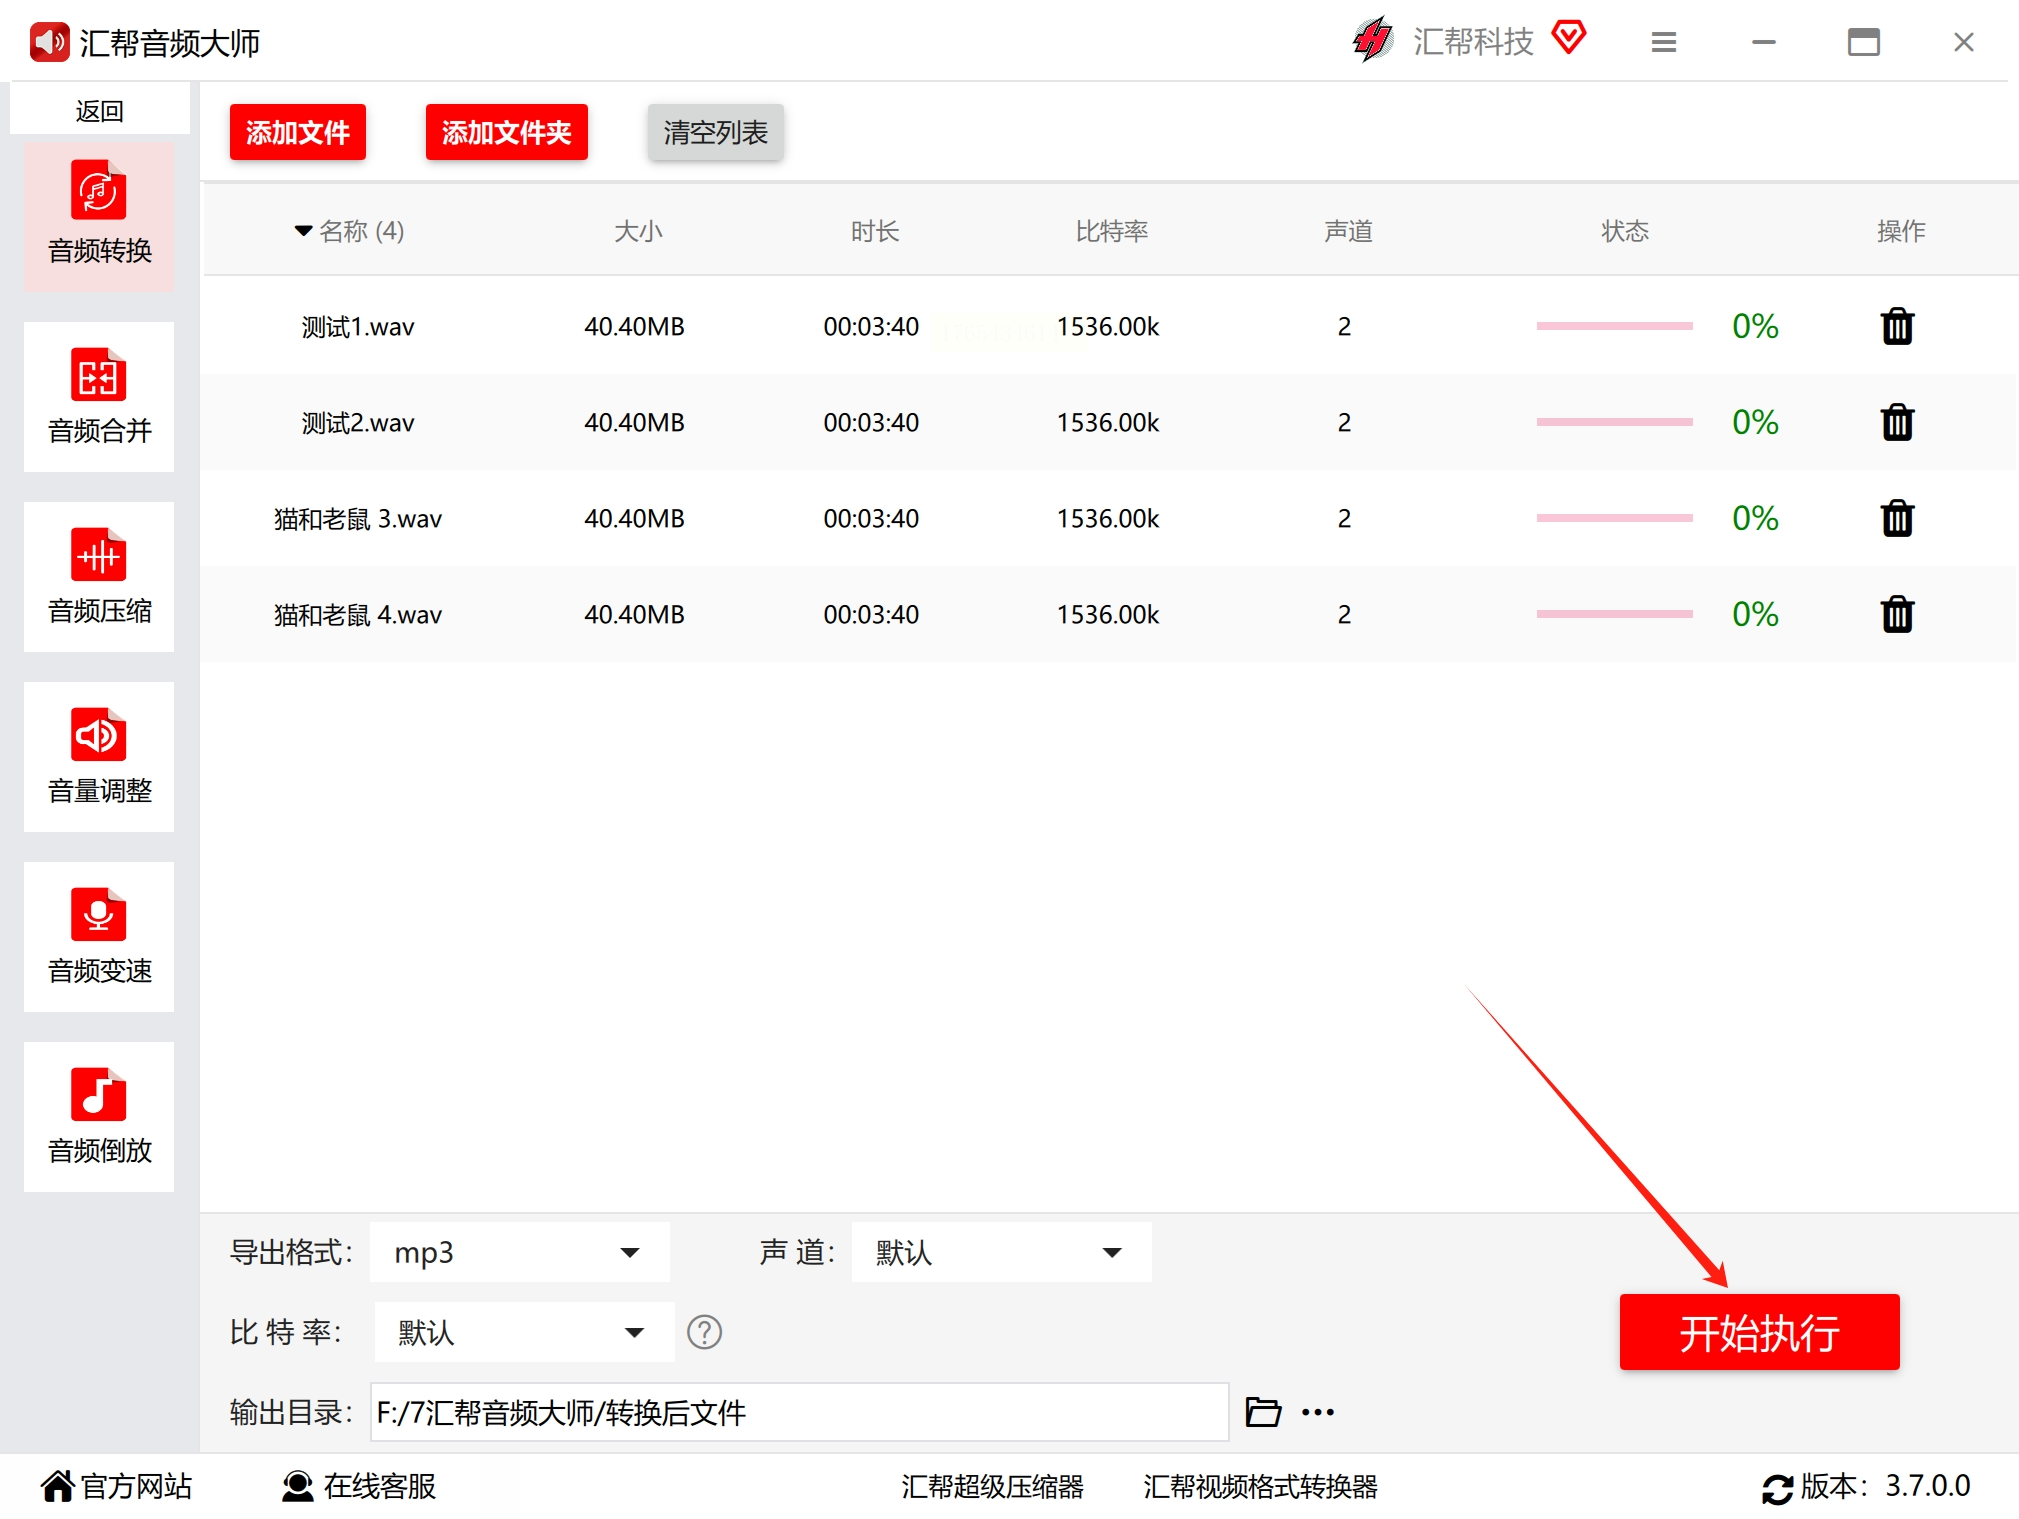Sort list by the 名称 column header

coord(350,231)
